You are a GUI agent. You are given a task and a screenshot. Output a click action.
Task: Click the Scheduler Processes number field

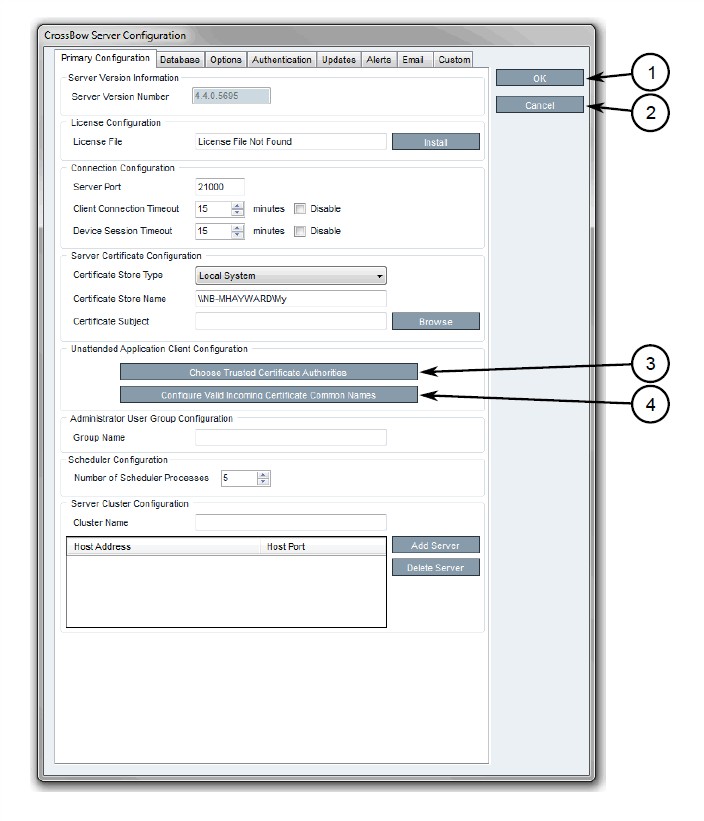(x=239, y=478)
